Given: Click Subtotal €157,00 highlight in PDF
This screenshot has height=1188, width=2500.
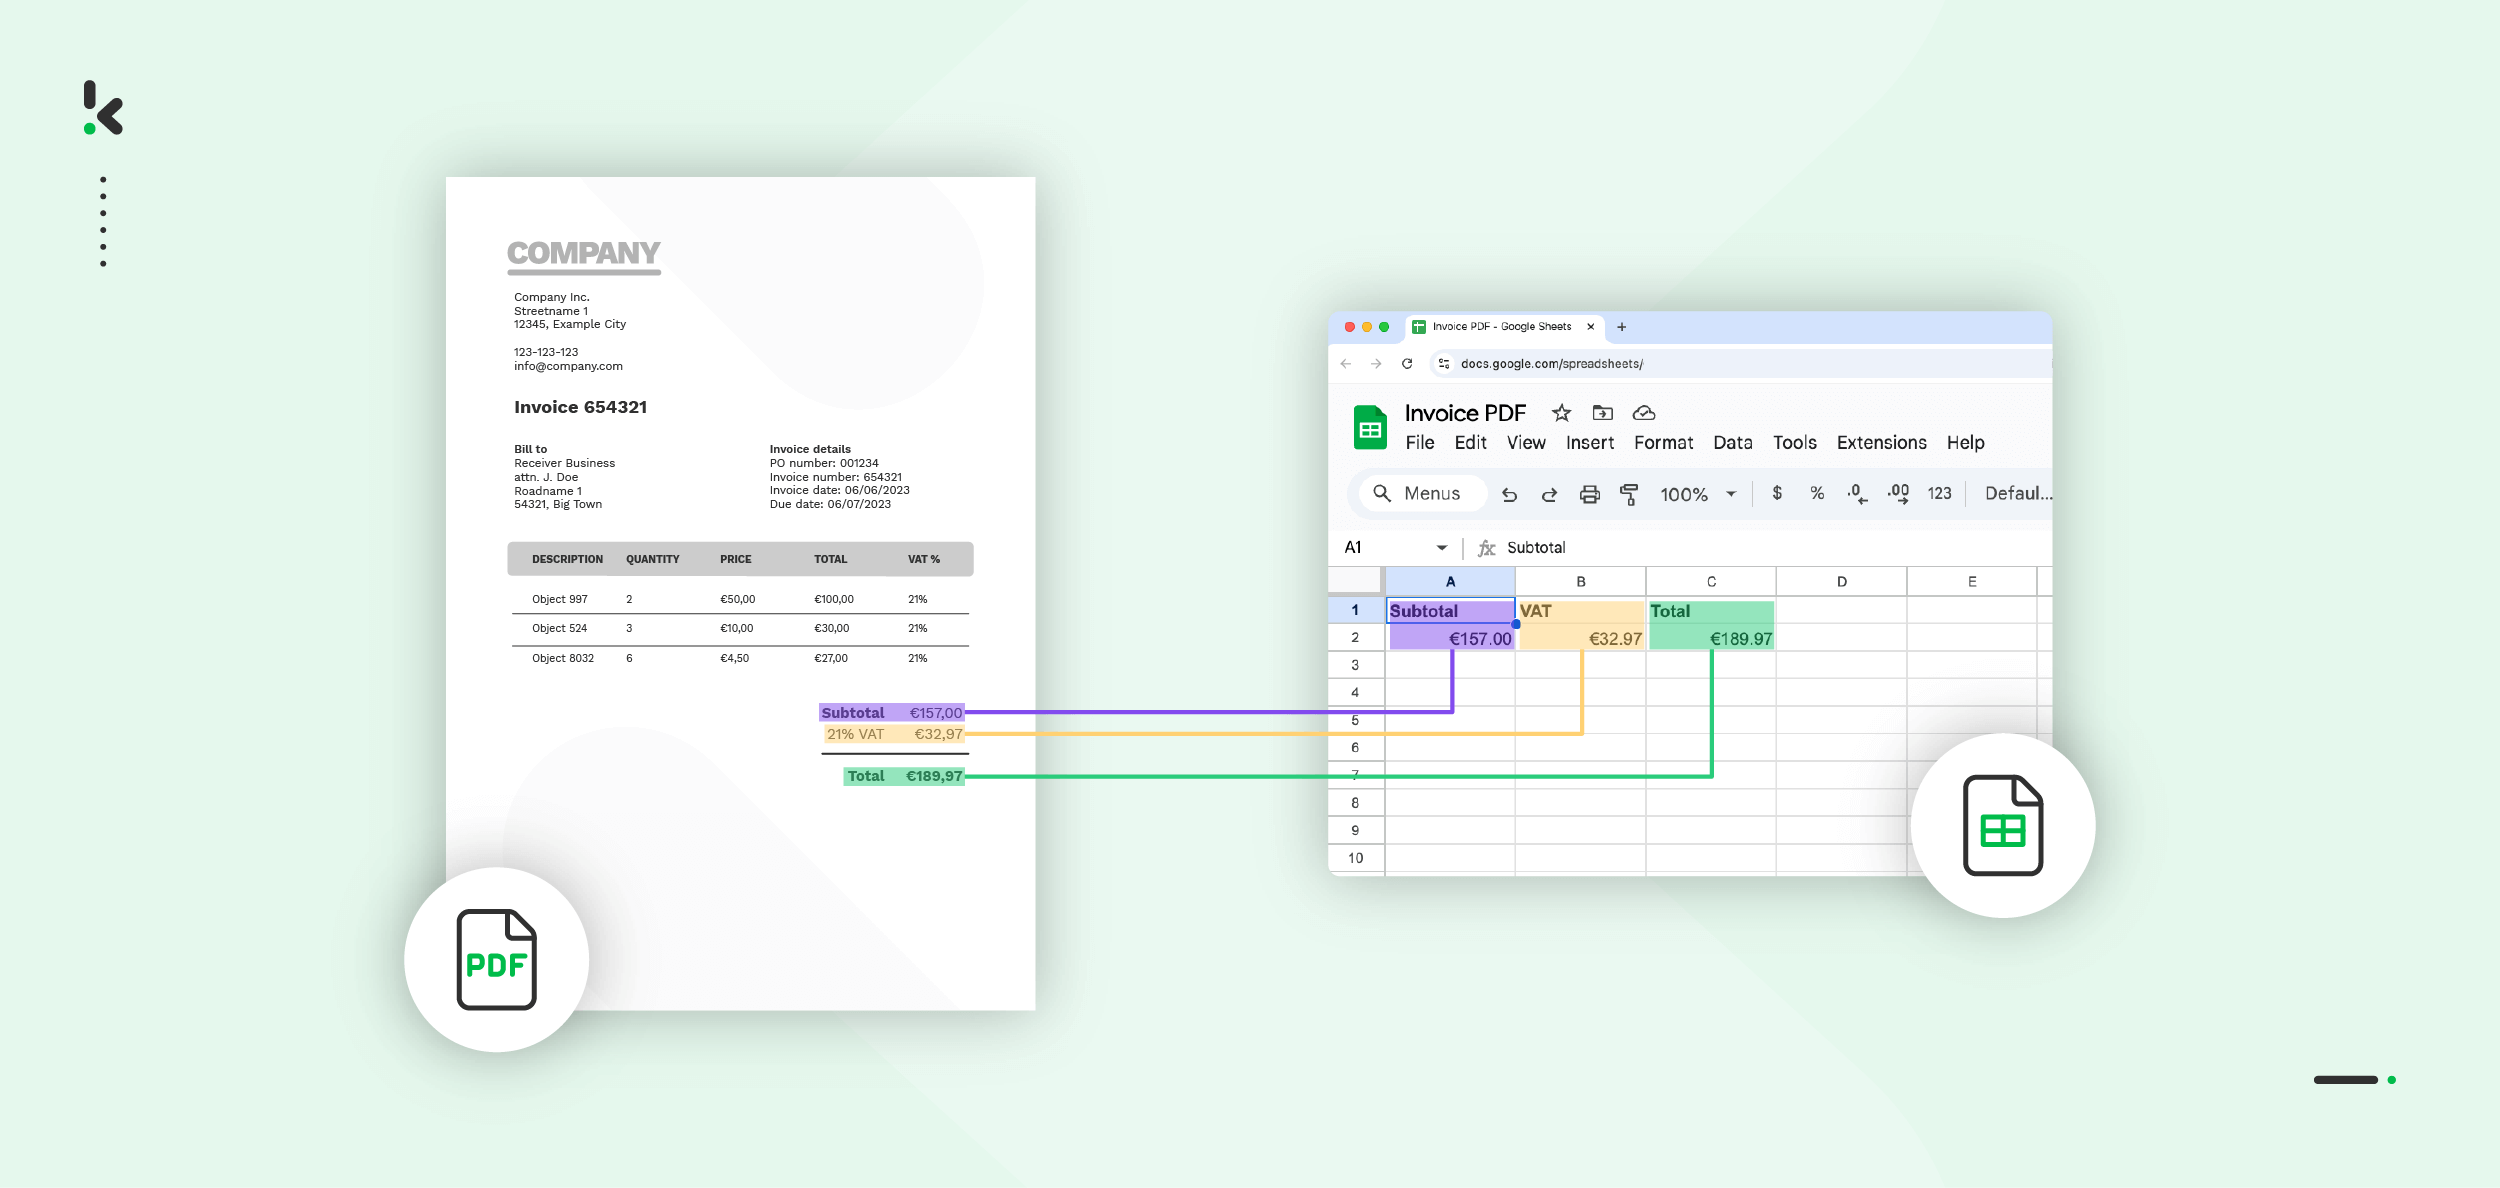Looking at the screenshot, I should click(892, 713).
